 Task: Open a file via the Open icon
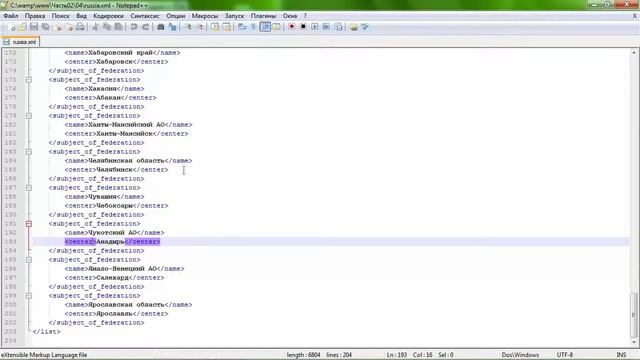click(22, 27)
